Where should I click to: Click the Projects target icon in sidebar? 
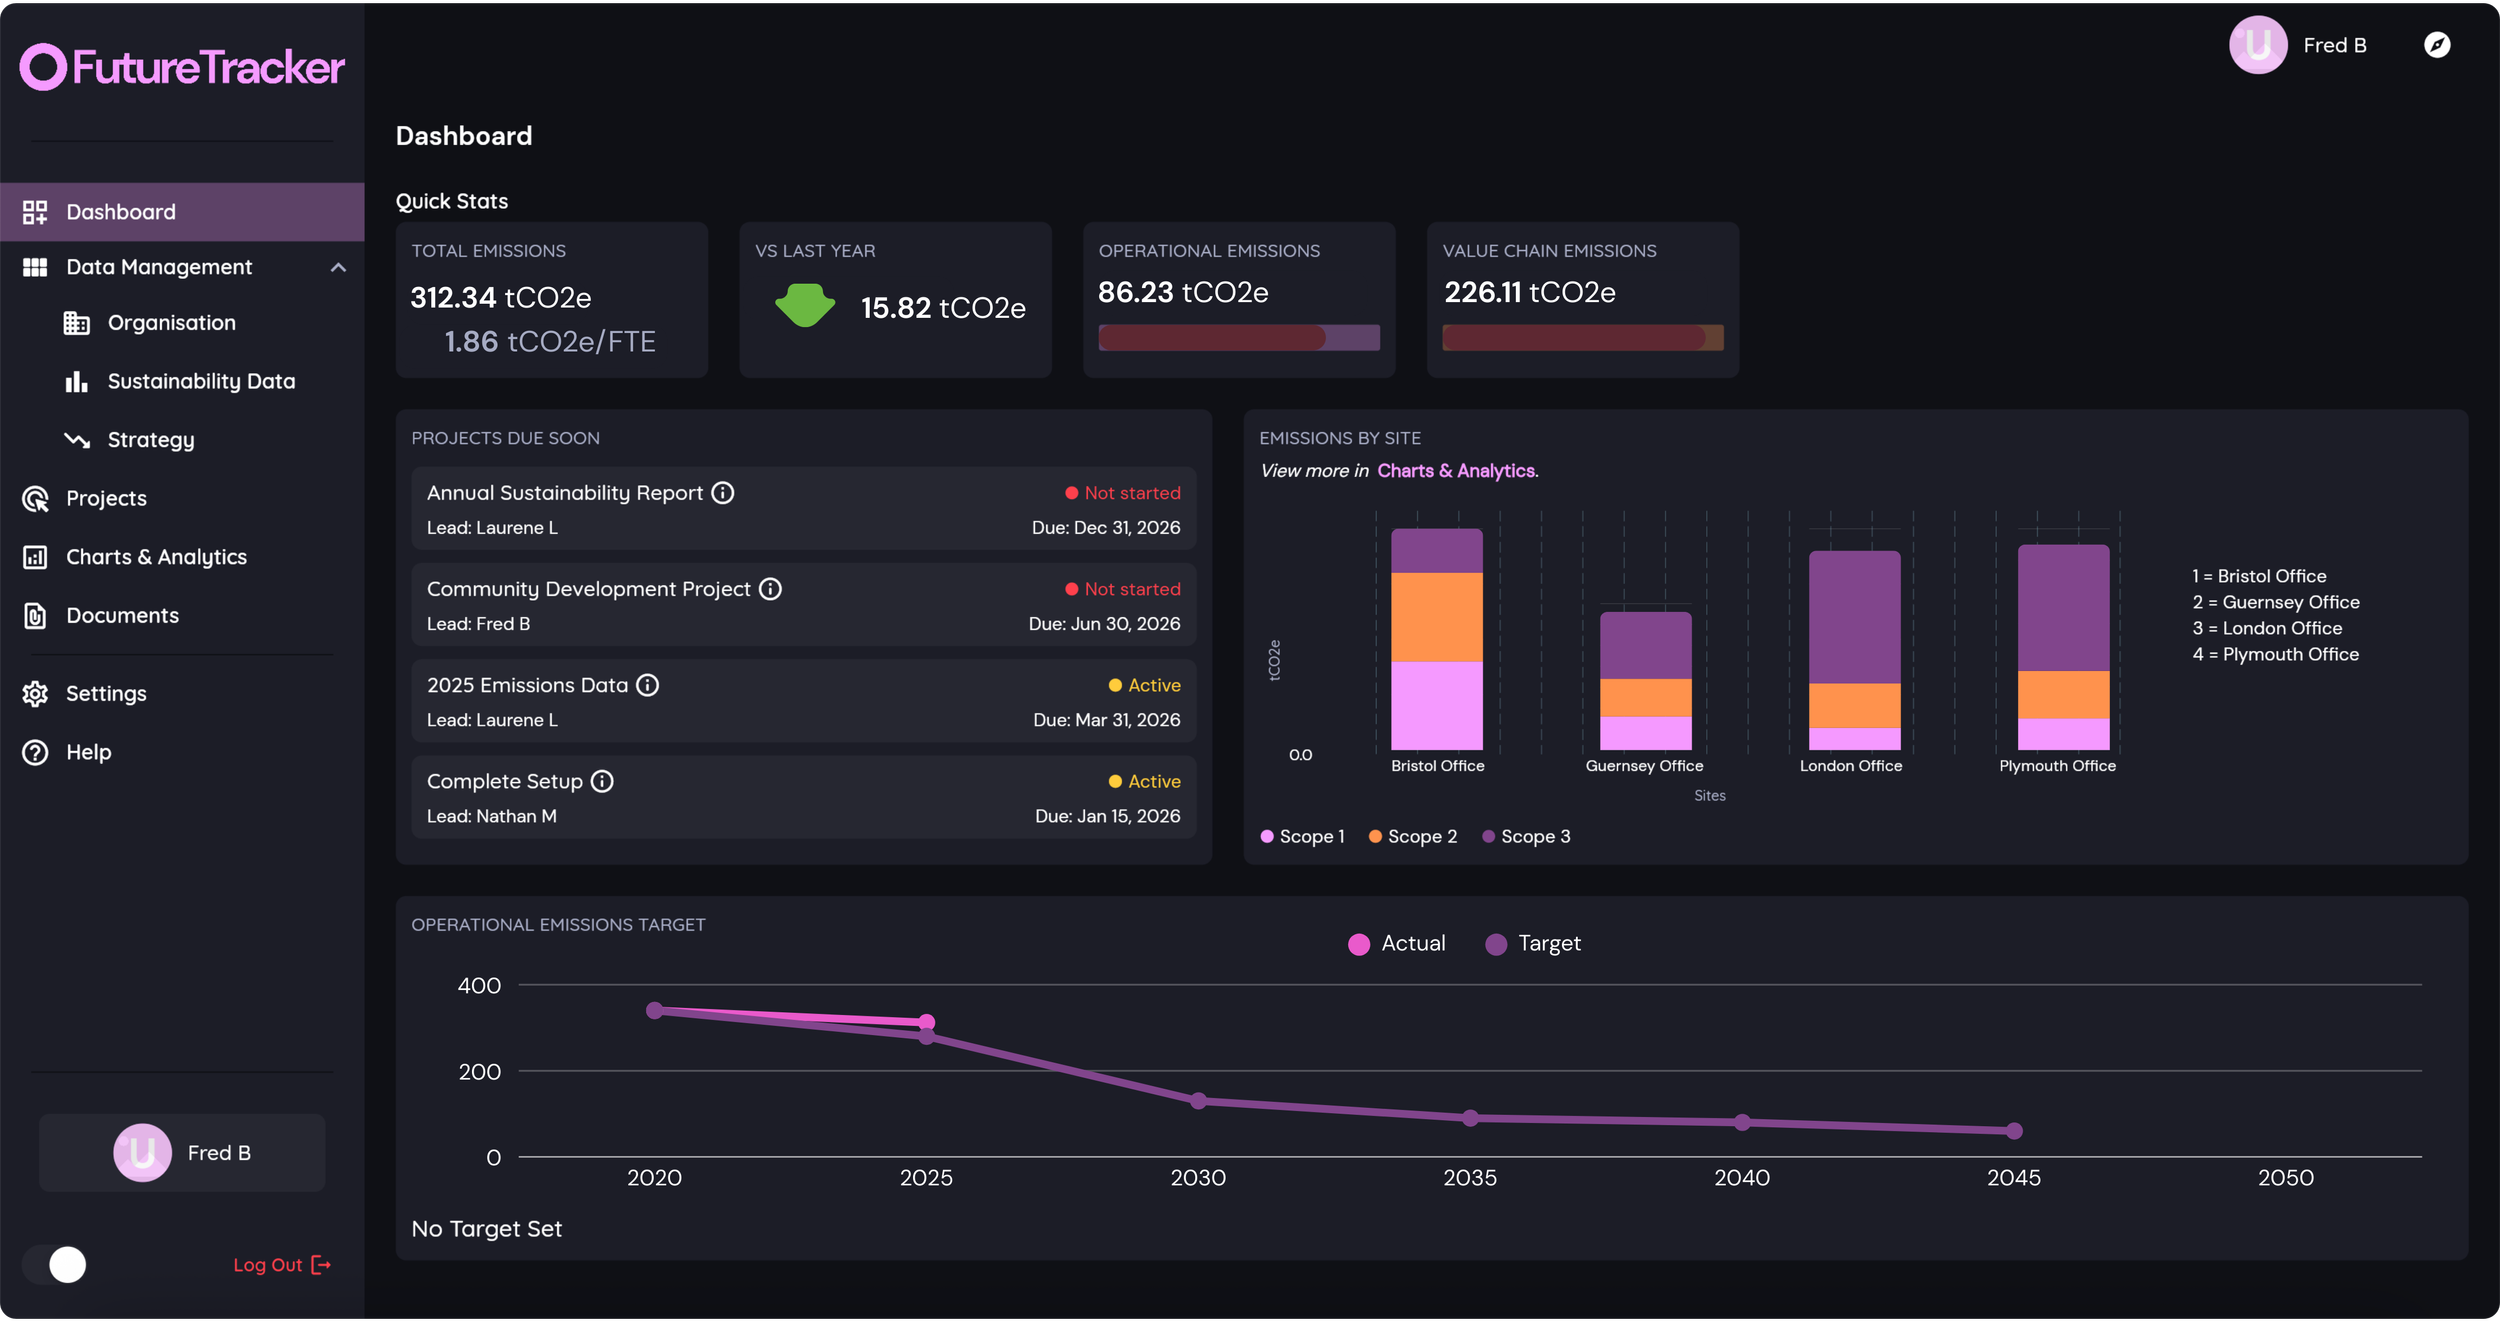pos(35,498)
